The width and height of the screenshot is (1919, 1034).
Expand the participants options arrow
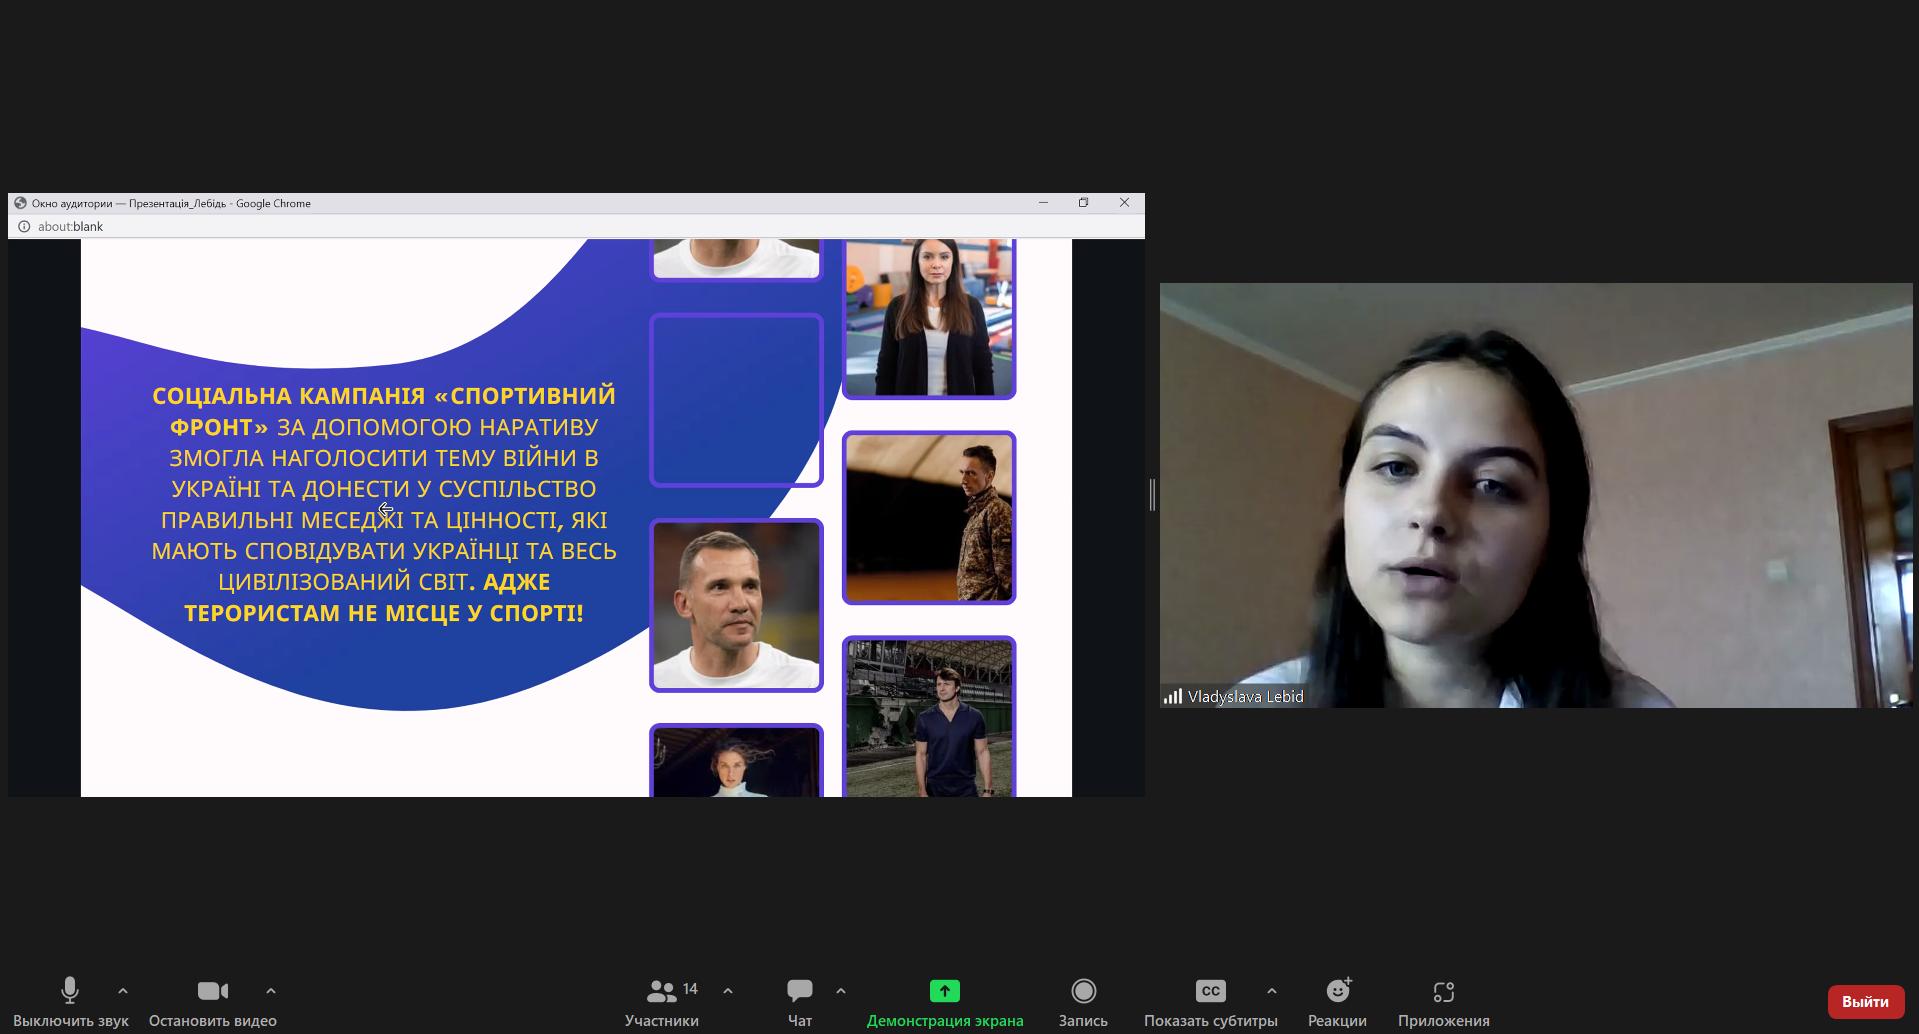[728, 991]
